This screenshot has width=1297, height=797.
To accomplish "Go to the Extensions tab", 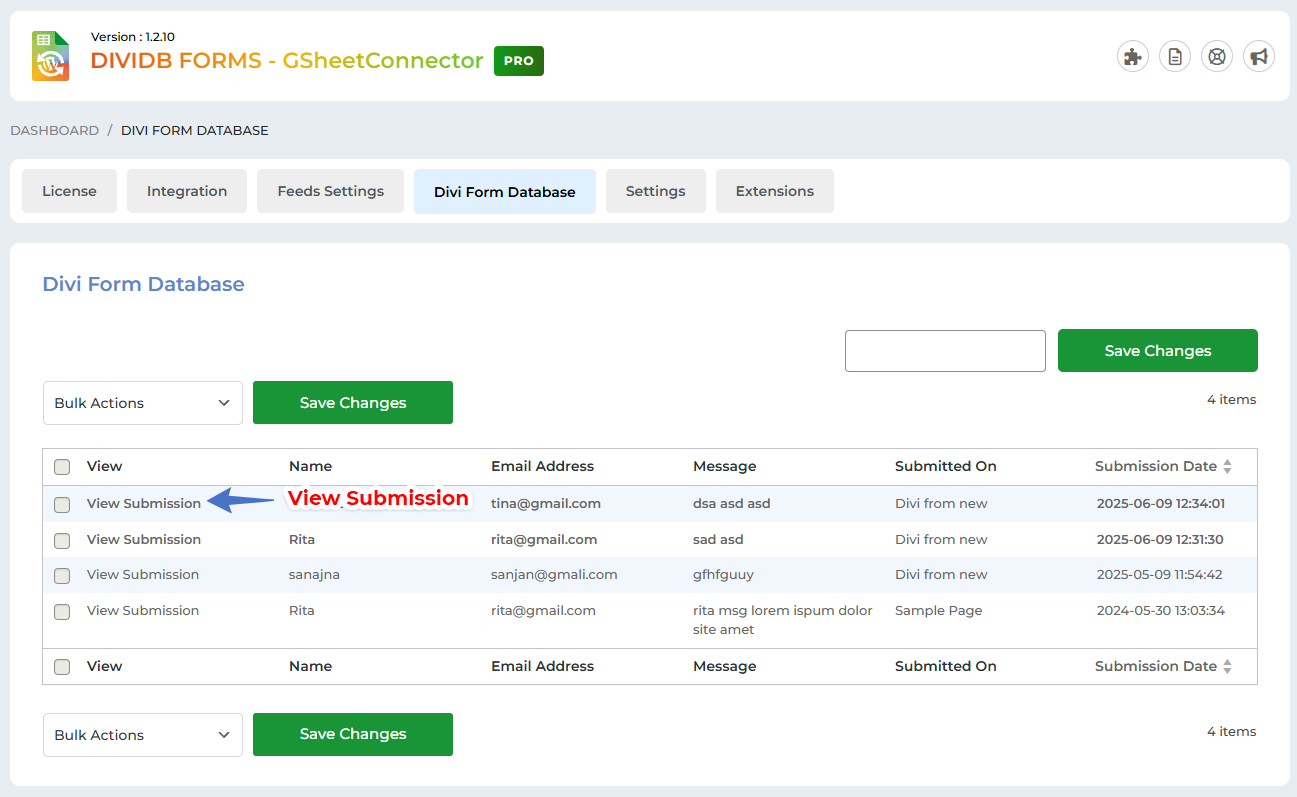I will [x=774, y=191].
